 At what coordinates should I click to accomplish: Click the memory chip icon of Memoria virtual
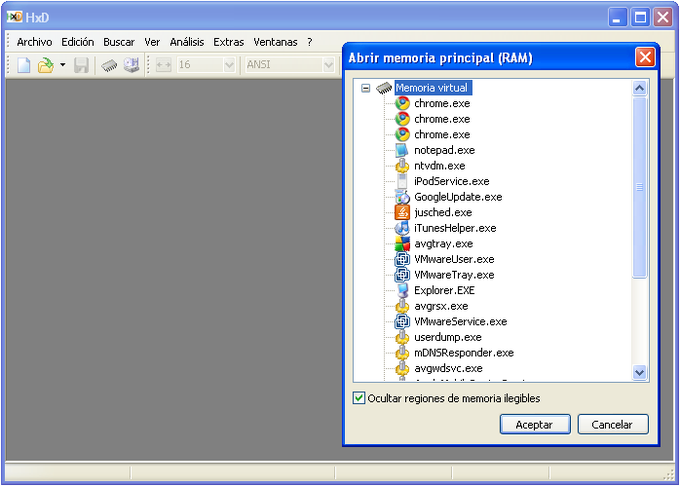384,88
